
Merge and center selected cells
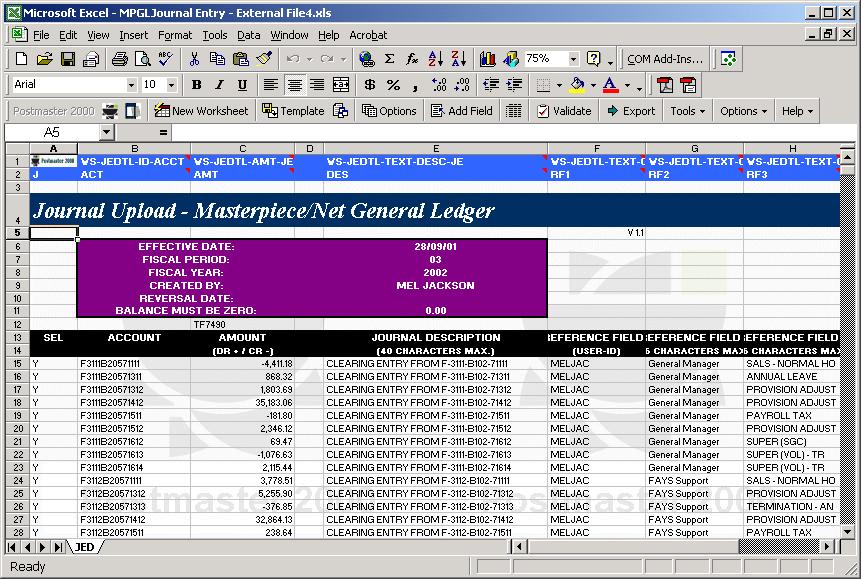[x=340, y=85]
